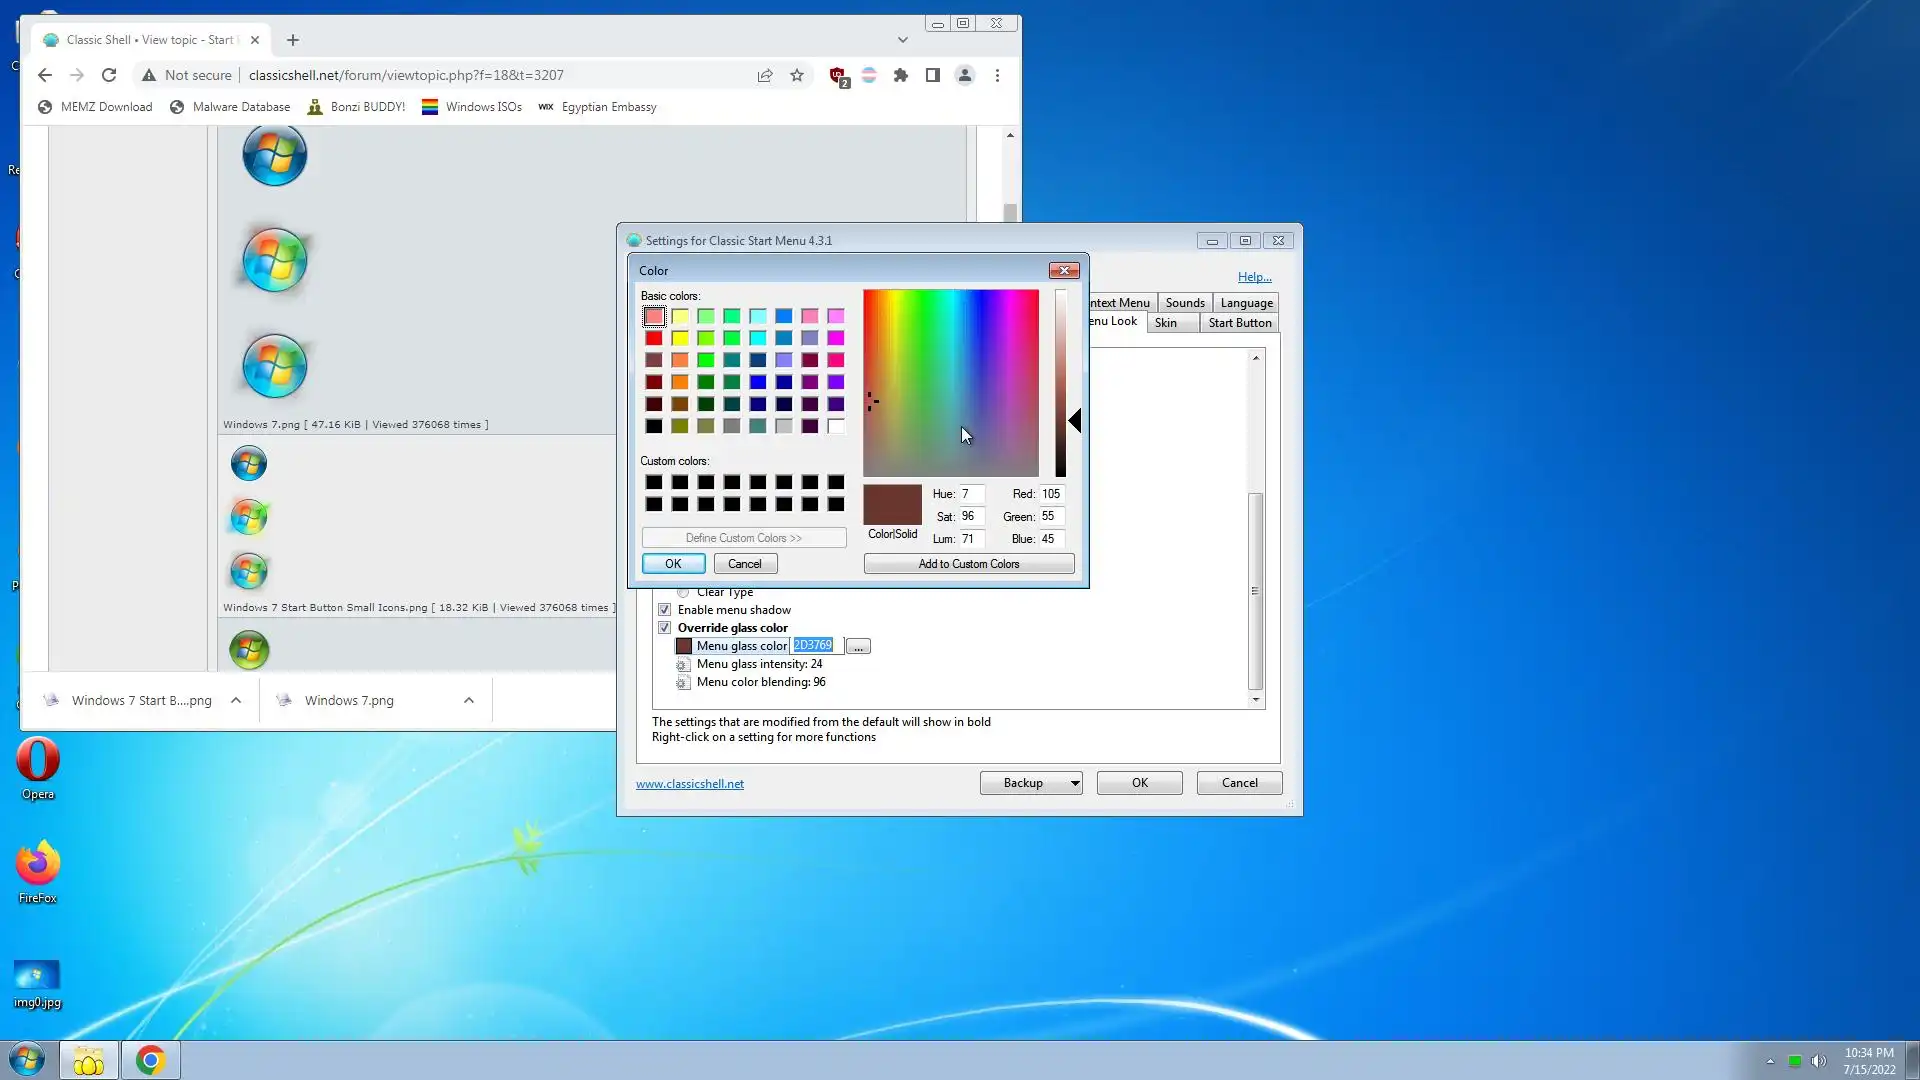The height and width of the screenshot is (1080, 1920).
Task: Click Add to Custom Colors button
Action: [969, 564]
